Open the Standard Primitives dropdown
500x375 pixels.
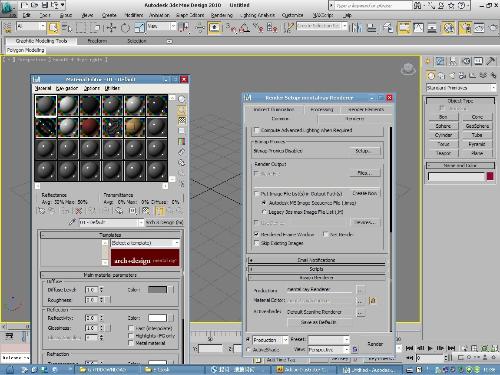click(x=461, y=88)
